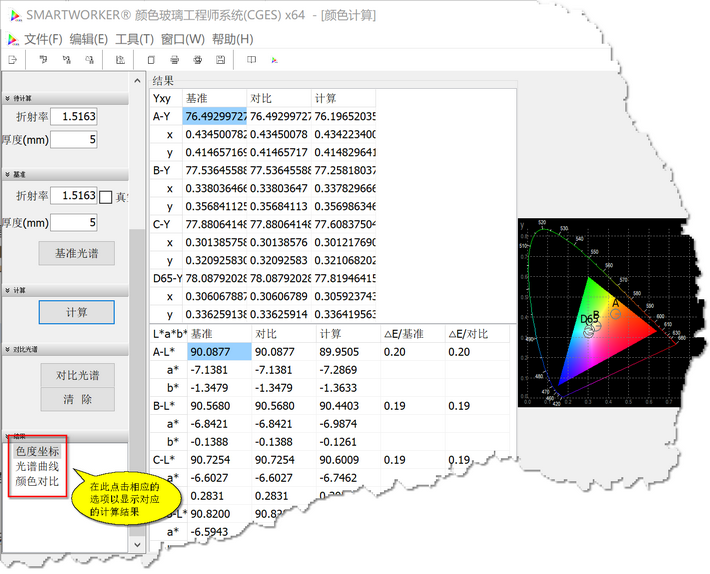Open the 工具(T) menu
Viewport: 710px width, 574px height.
tap(134, 39)
